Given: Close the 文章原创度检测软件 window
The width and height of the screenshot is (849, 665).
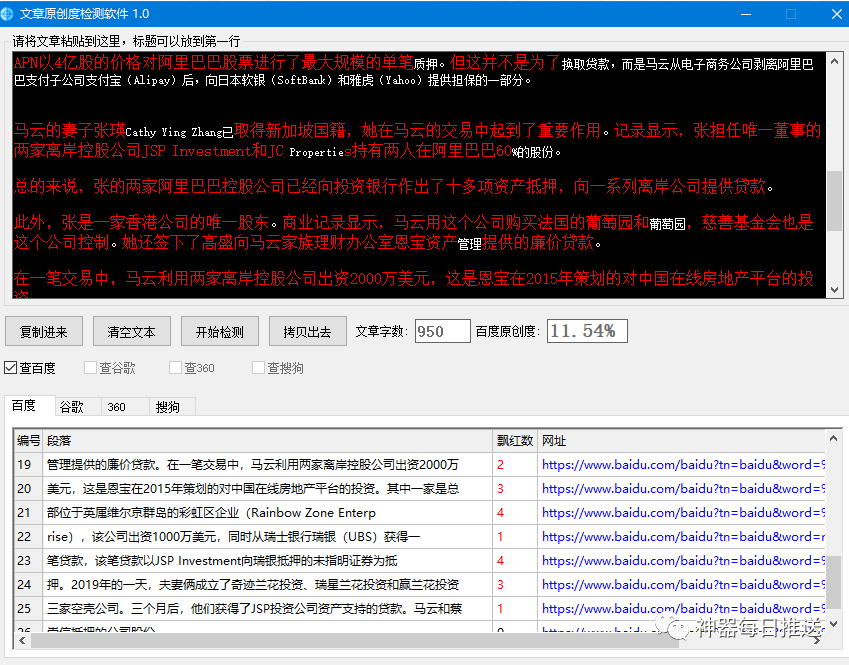Looking at the screenshot, I should pyautogui.click(x=837, y=14).
